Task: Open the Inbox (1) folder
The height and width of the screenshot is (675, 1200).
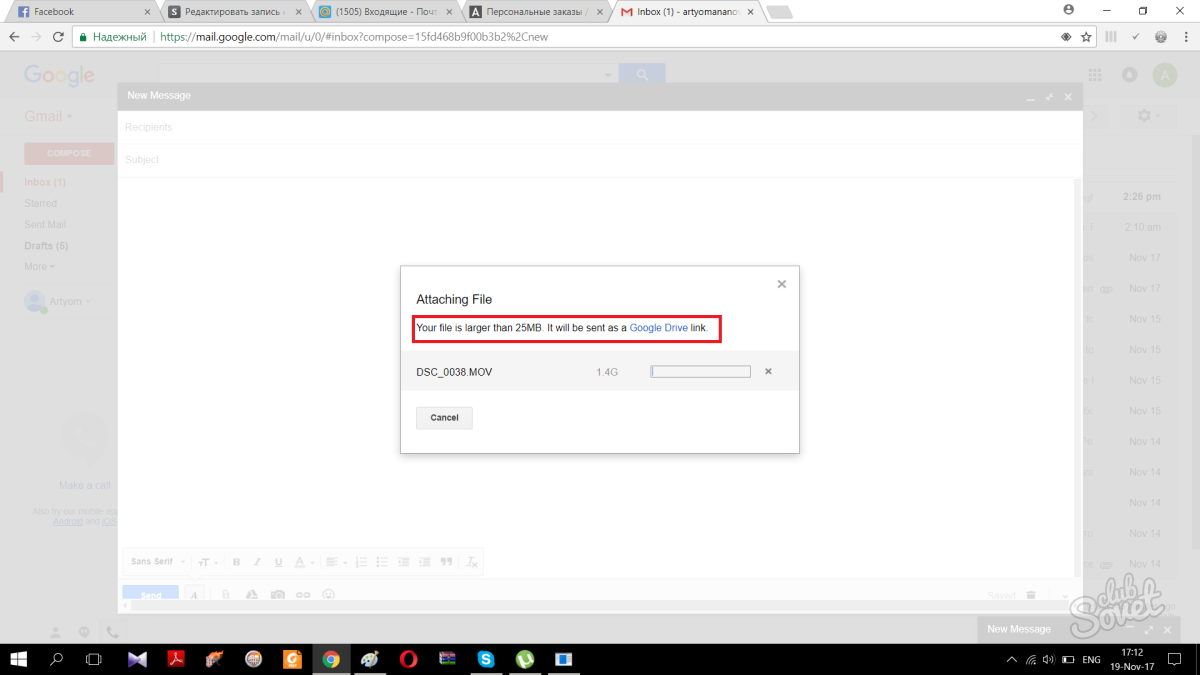Action: (45, 182)
